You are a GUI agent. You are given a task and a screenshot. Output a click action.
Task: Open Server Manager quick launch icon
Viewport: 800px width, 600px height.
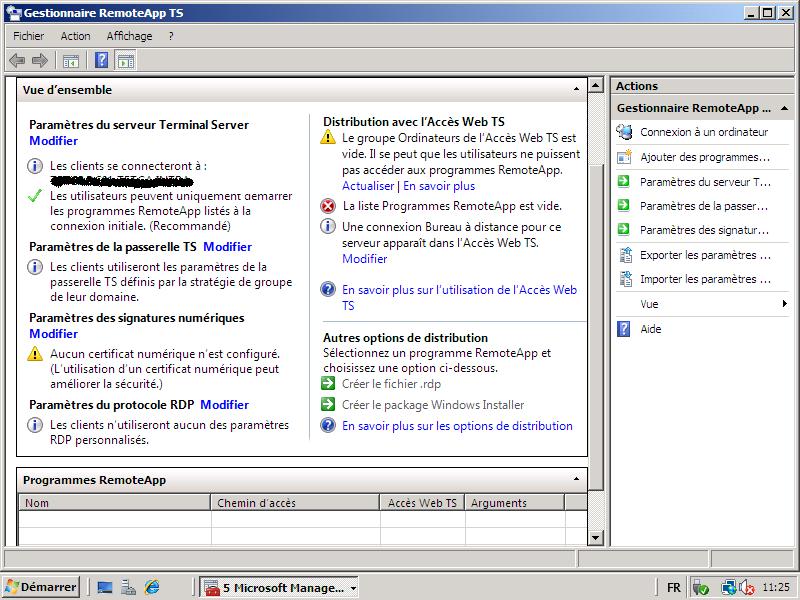128,587
